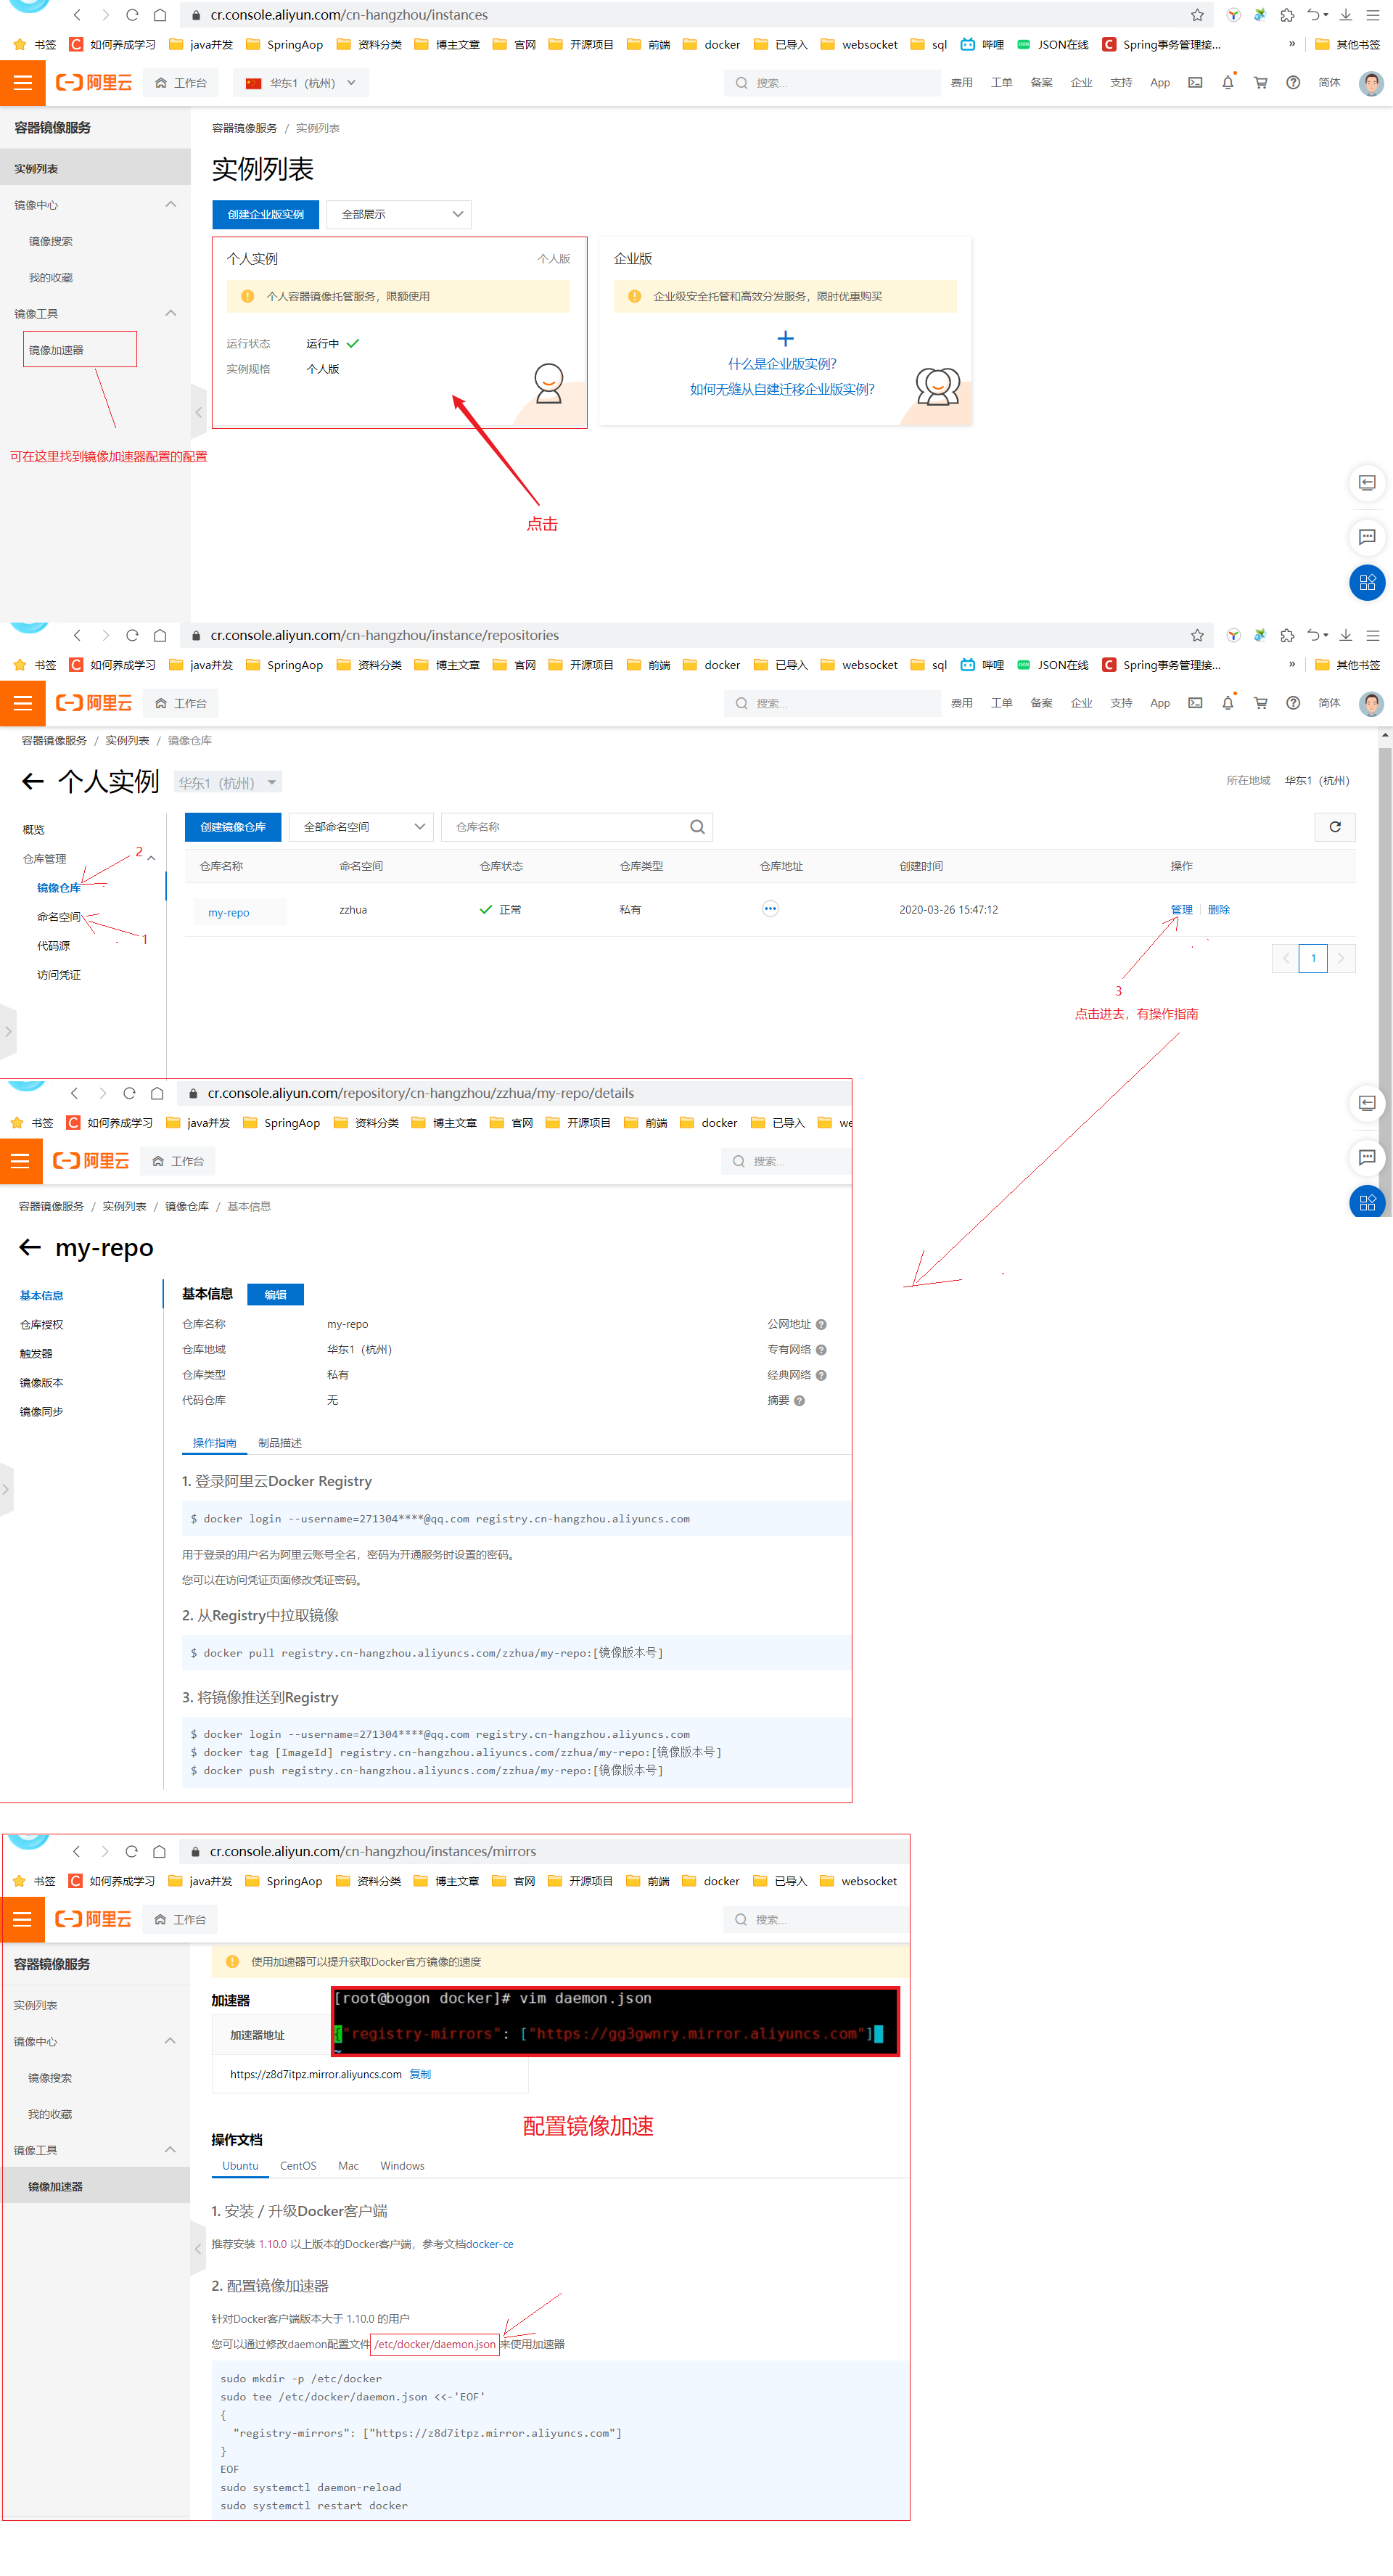Click the 编辑 button beside 基本信息
Image resolution: width=1393 pixels, height=2576 pixels.
tap(275, 1294)
